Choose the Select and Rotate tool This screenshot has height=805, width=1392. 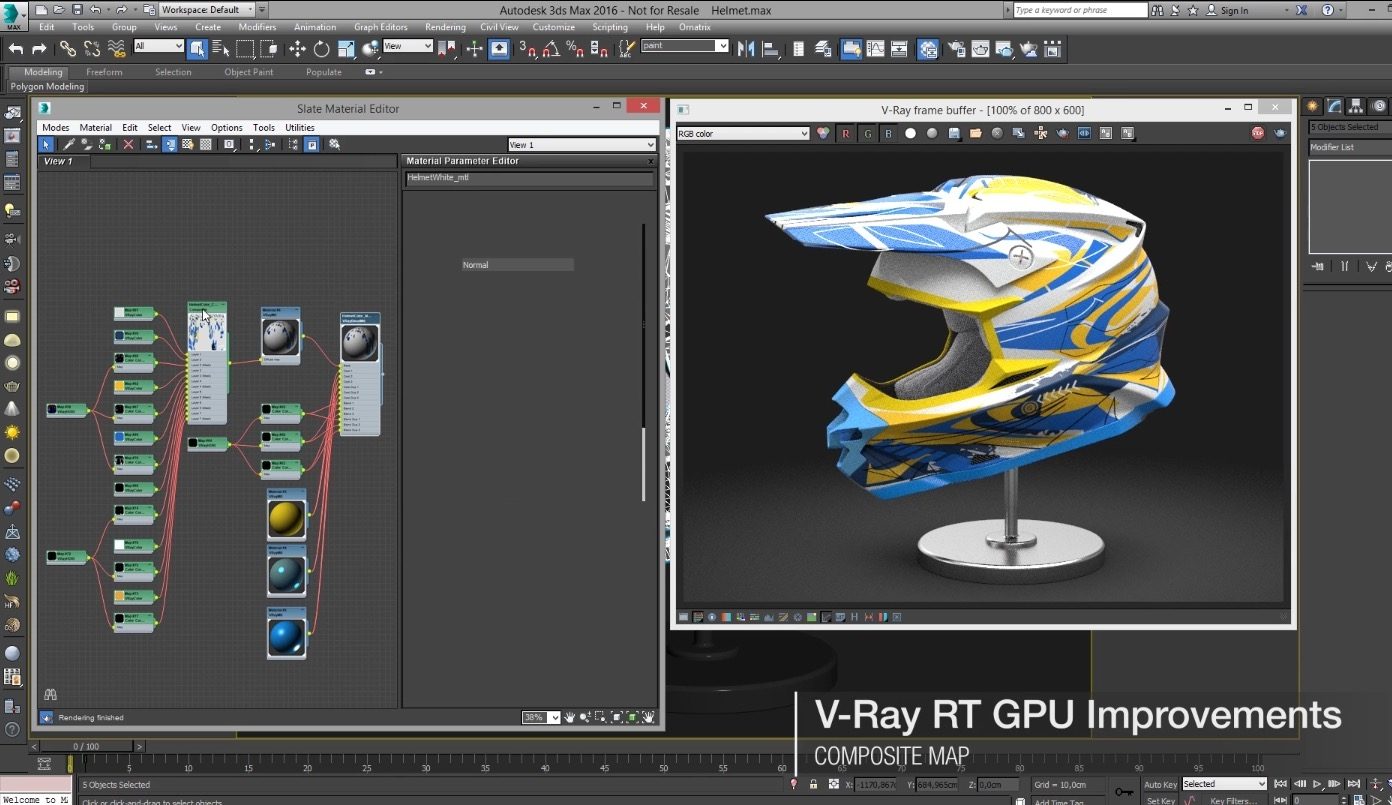[x=321, y=48]
